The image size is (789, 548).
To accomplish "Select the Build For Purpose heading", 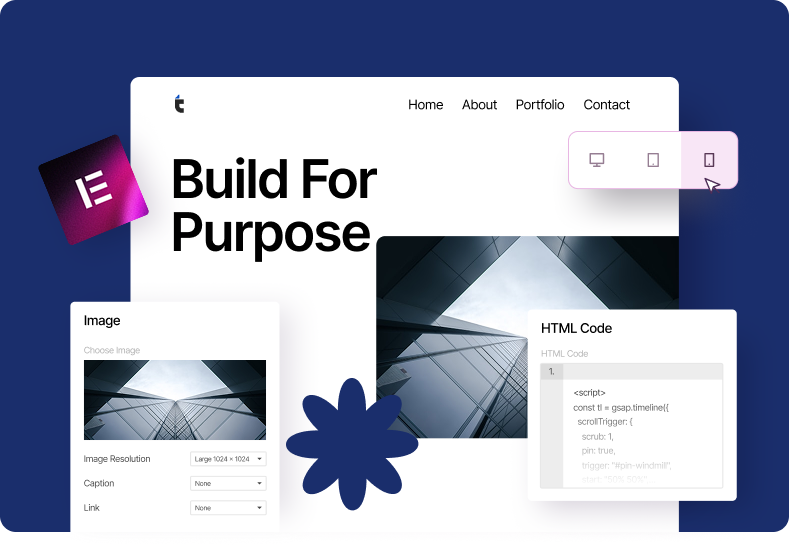I will pos(272,206).
